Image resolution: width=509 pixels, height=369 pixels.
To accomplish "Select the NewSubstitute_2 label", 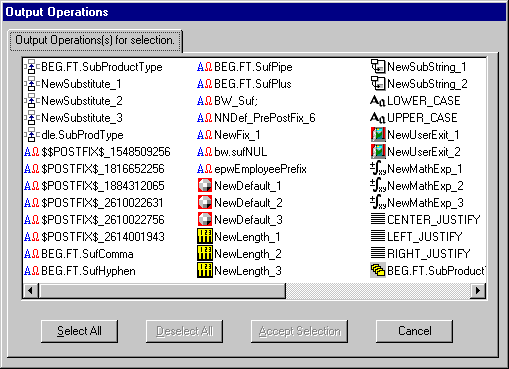I will (x=82, y=101).
